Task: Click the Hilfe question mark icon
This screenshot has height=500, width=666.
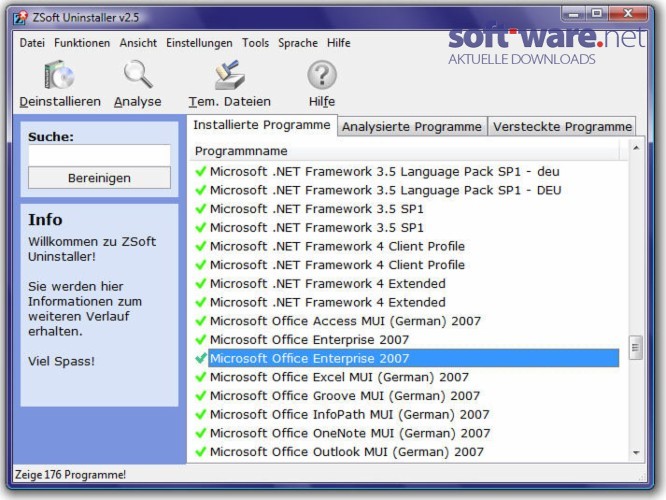Action: click(x=322, y=75)
